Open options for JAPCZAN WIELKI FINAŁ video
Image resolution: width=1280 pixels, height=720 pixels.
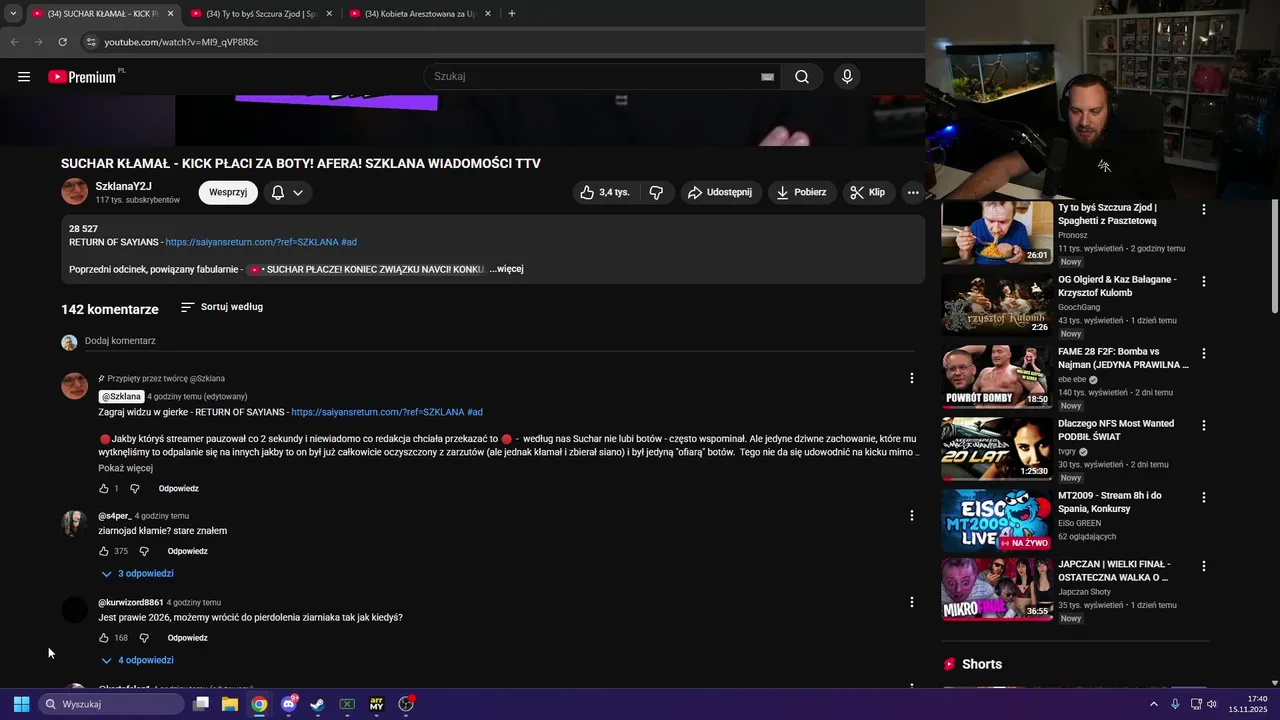click(x=1204, y=566)
